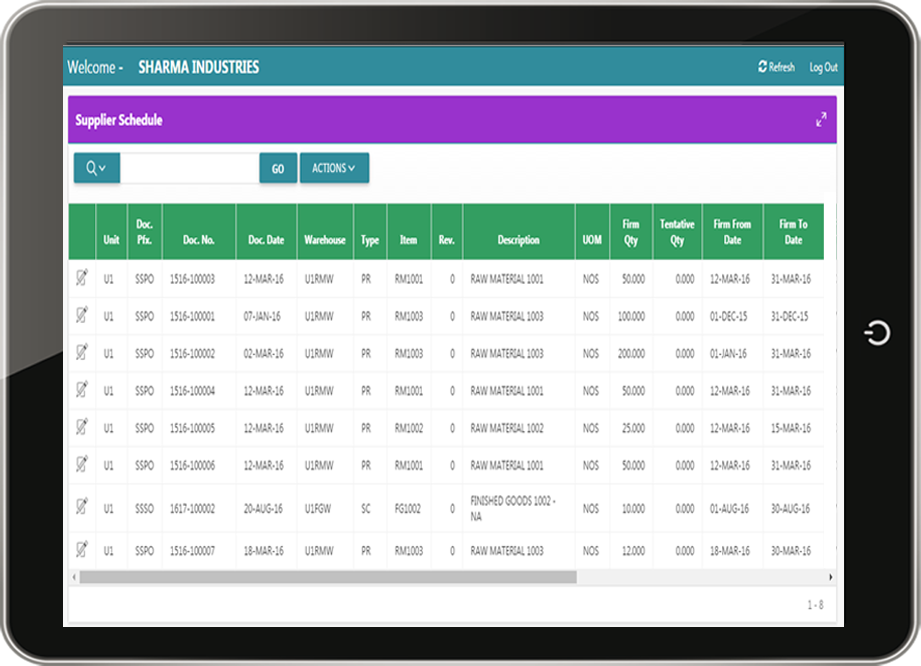Edit row with Doc. No. 1516-100004
The image size is (921, 666).
click(82, 390)
